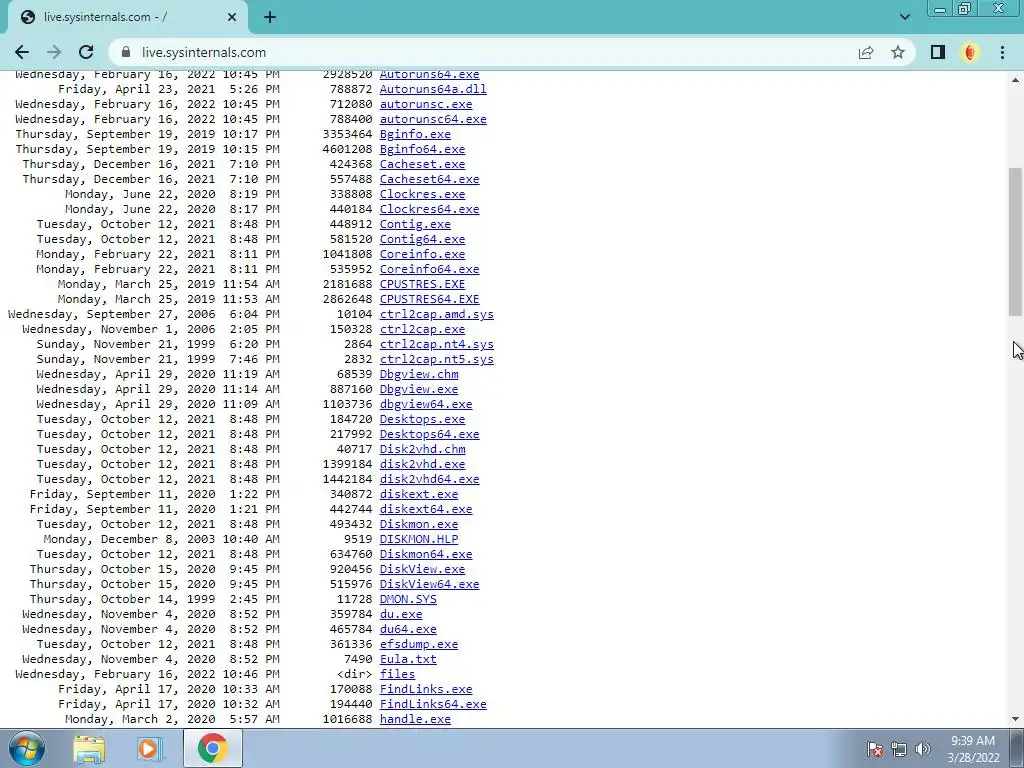Screen dimensions: 1024x768
Task: Open the handle.exe link
Action: point(415,719)
